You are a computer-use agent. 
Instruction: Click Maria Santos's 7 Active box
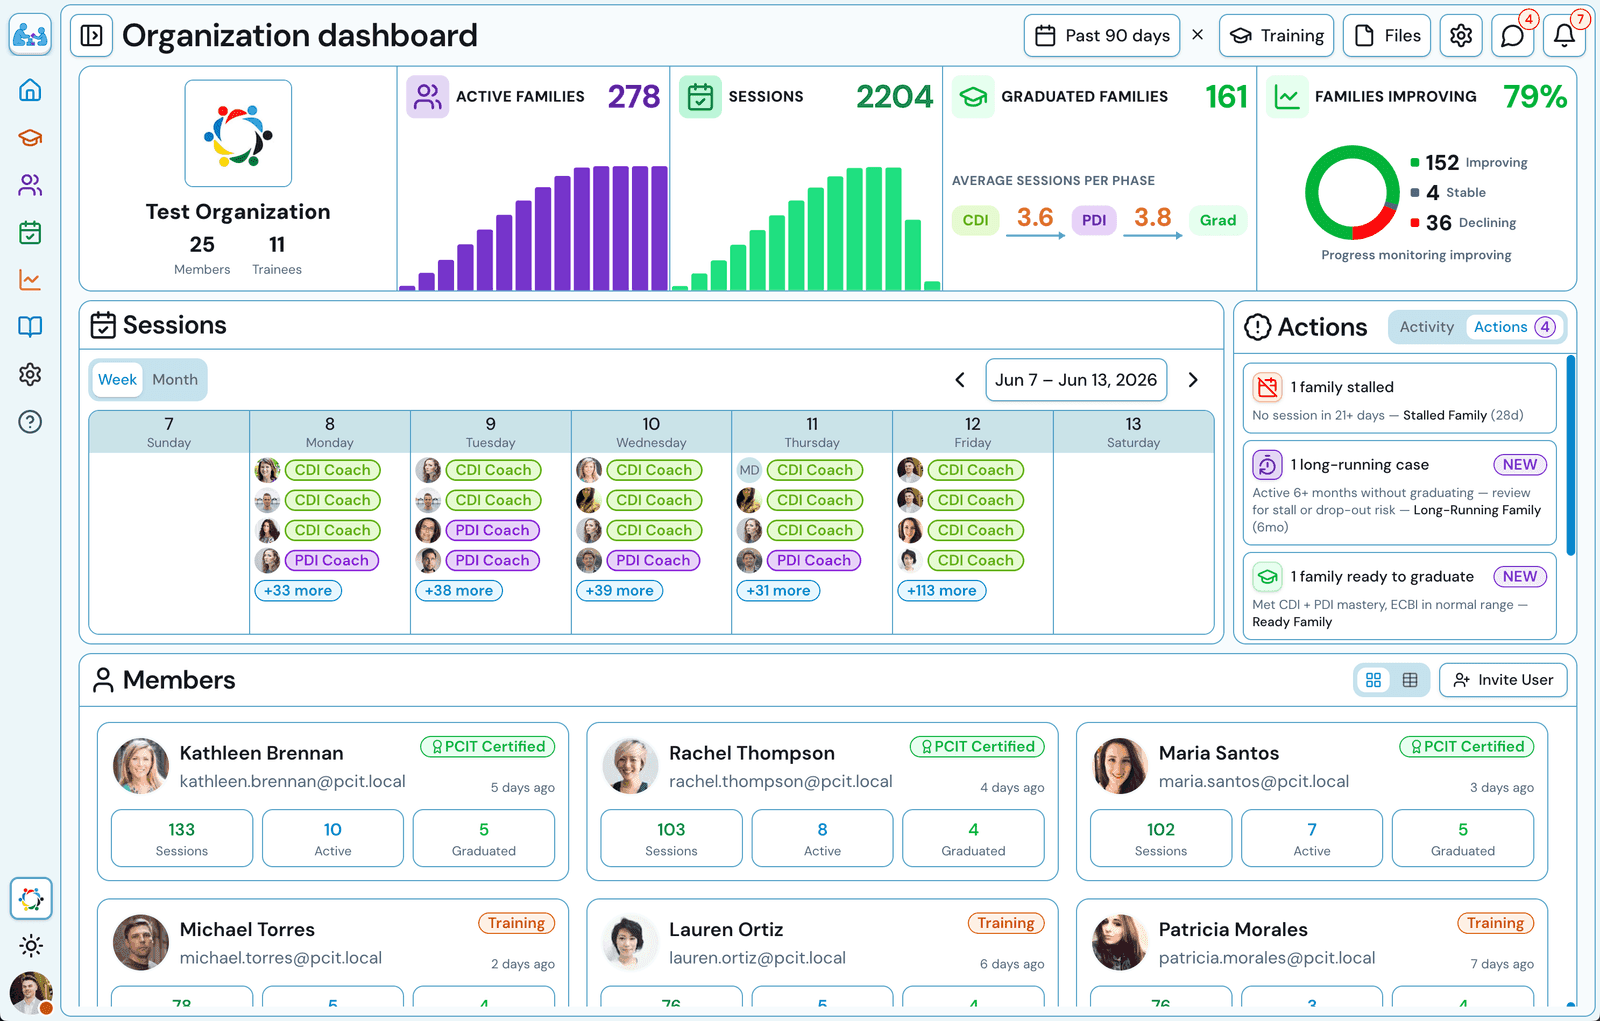click(x=1312, y=838)
